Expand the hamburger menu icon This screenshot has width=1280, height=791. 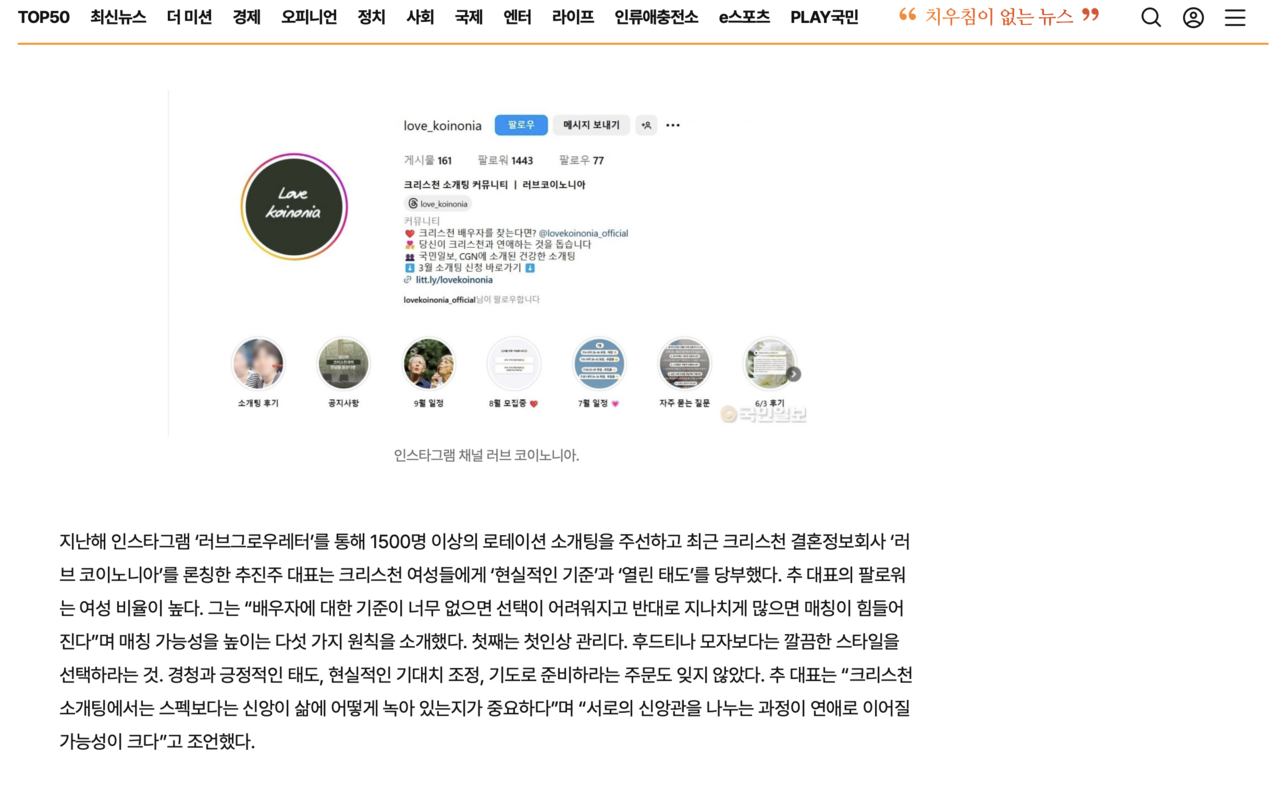pos(1235,17)
